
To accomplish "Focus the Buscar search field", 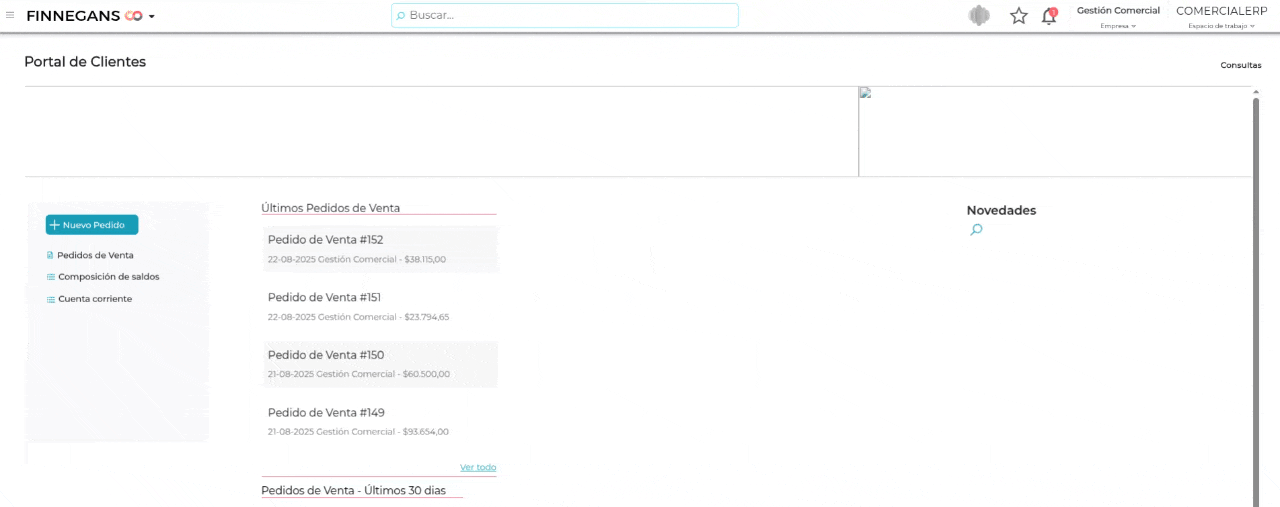I will [x=565, y=16].
